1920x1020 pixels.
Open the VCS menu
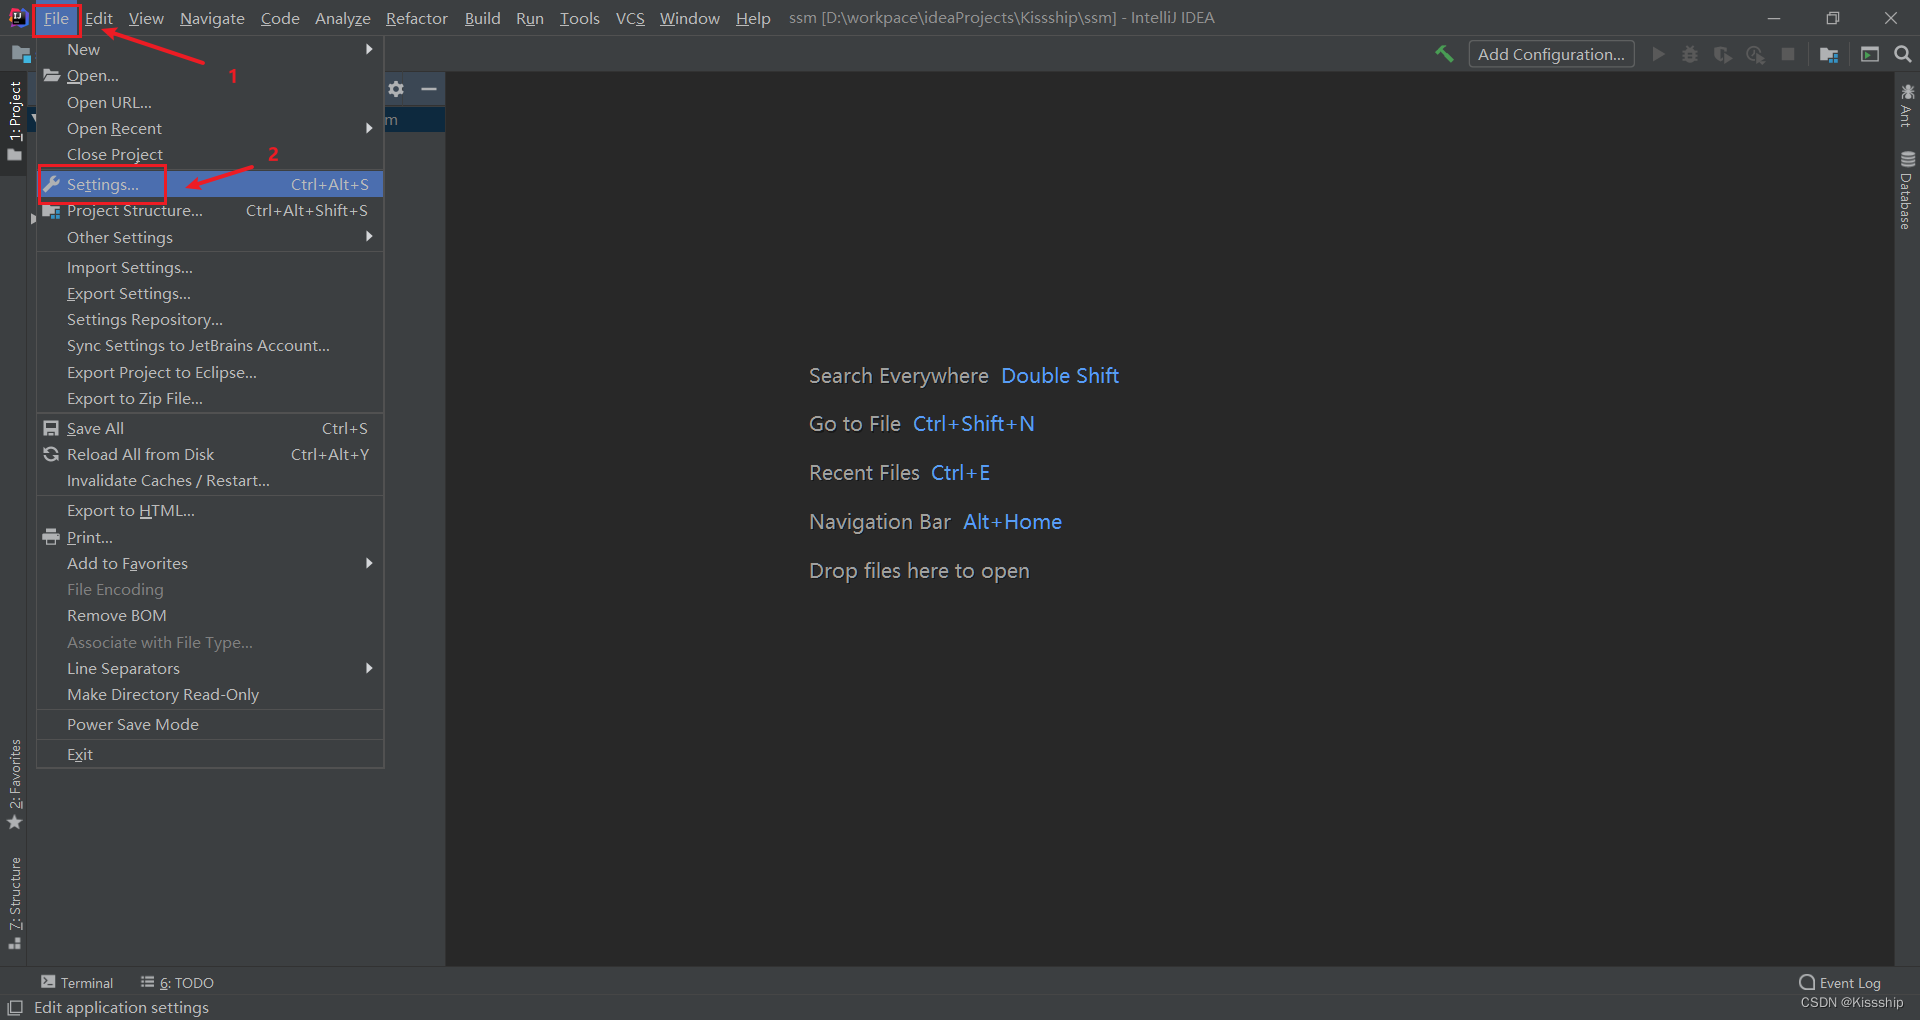(x=630, y=18)
